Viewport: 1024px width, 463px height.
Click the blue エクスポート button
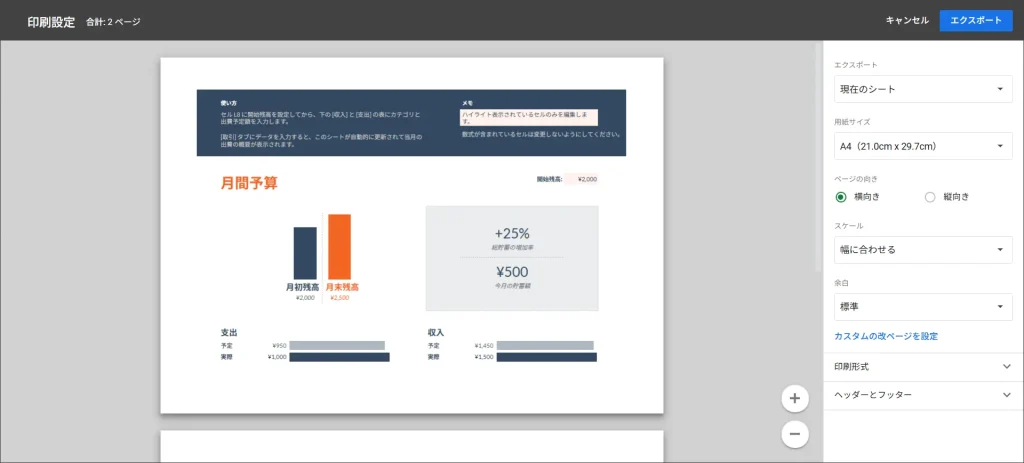tap(976, 20)
